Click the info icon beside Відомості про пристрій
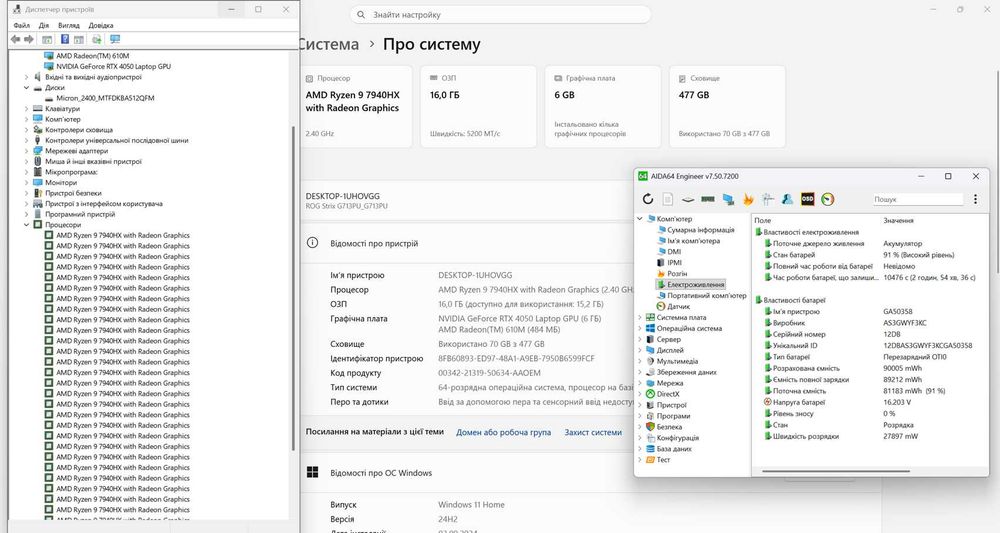 [312, 243]
